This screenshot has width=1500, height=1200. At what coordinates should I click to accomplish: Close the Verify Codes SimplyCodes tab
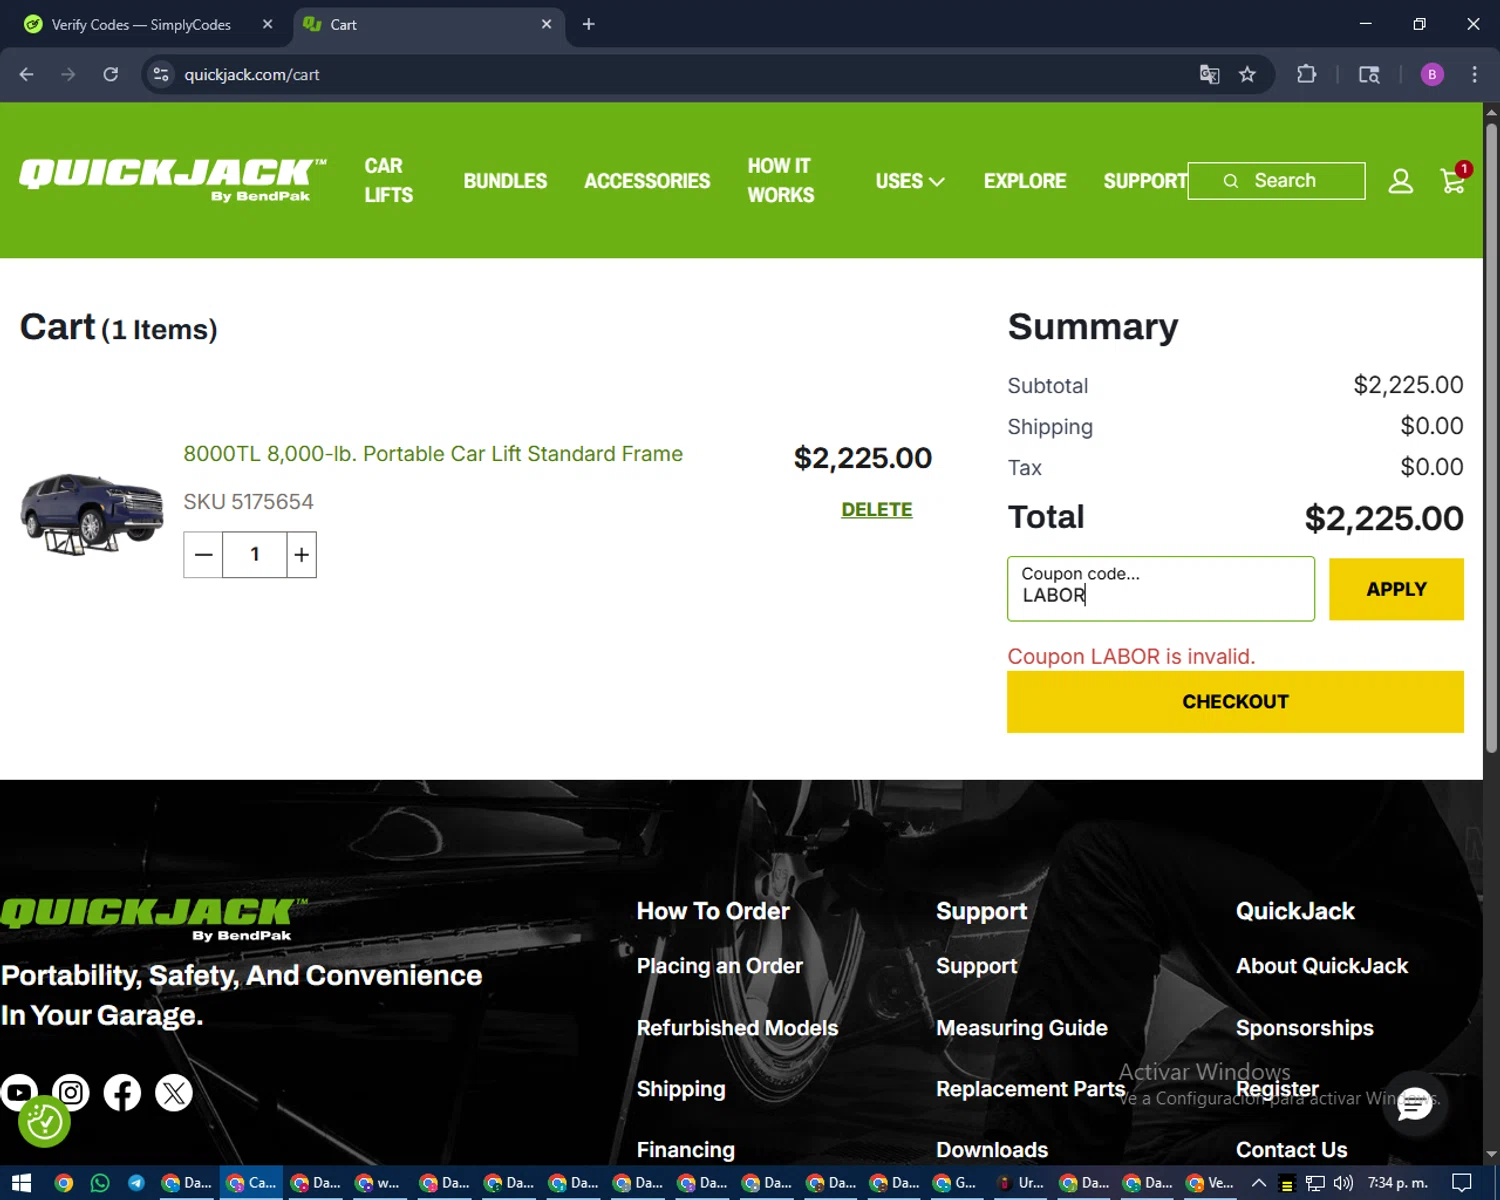pos(267,24)
